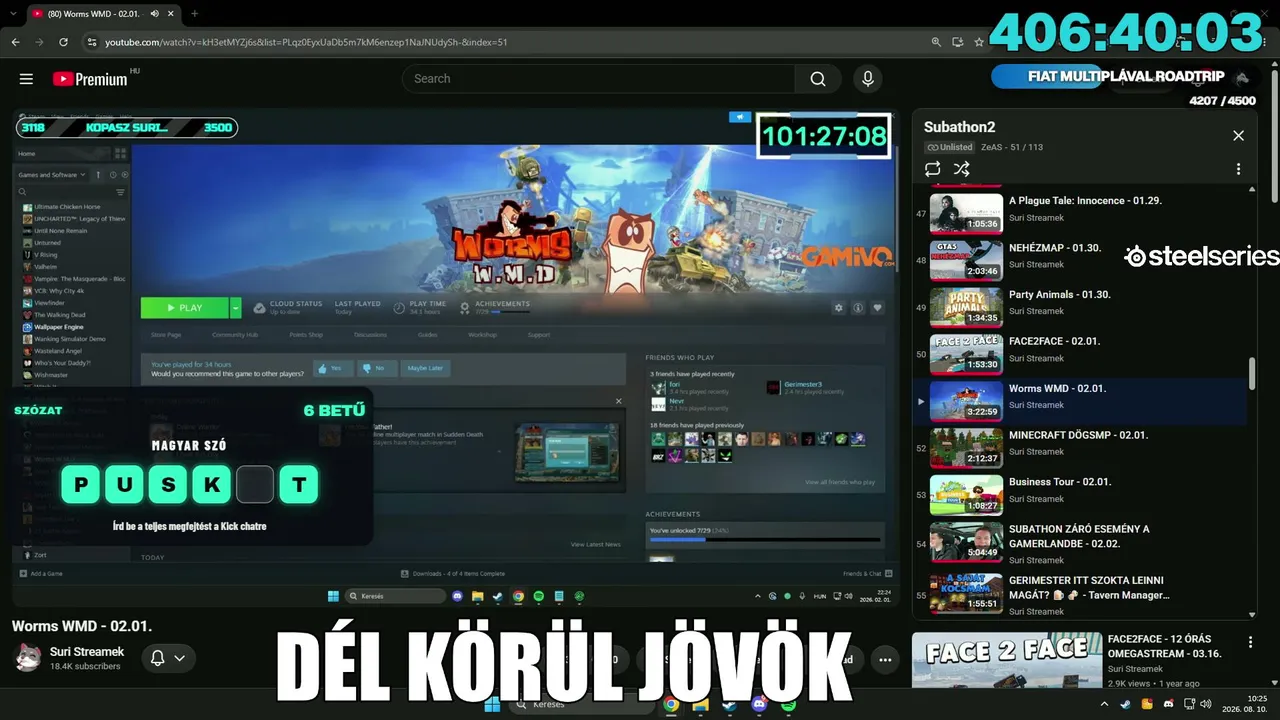Click the playlist panel scrollbar thumb
Image resolution: width=1280 pixels, height=720 pixels.
pyautogui.click(x=1251, y=373)
